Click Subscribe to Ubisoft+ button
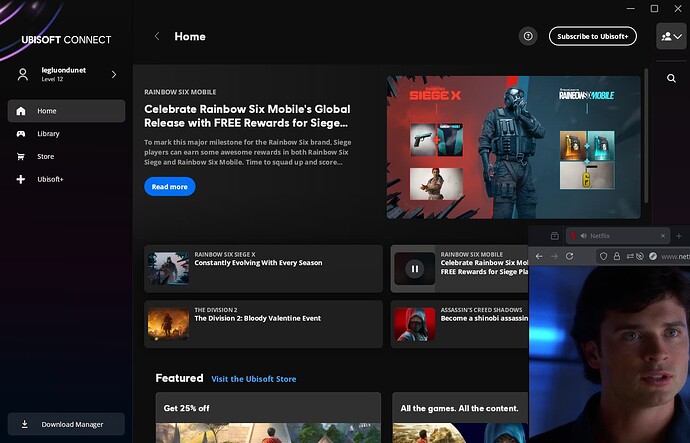 tap(592, 36)
